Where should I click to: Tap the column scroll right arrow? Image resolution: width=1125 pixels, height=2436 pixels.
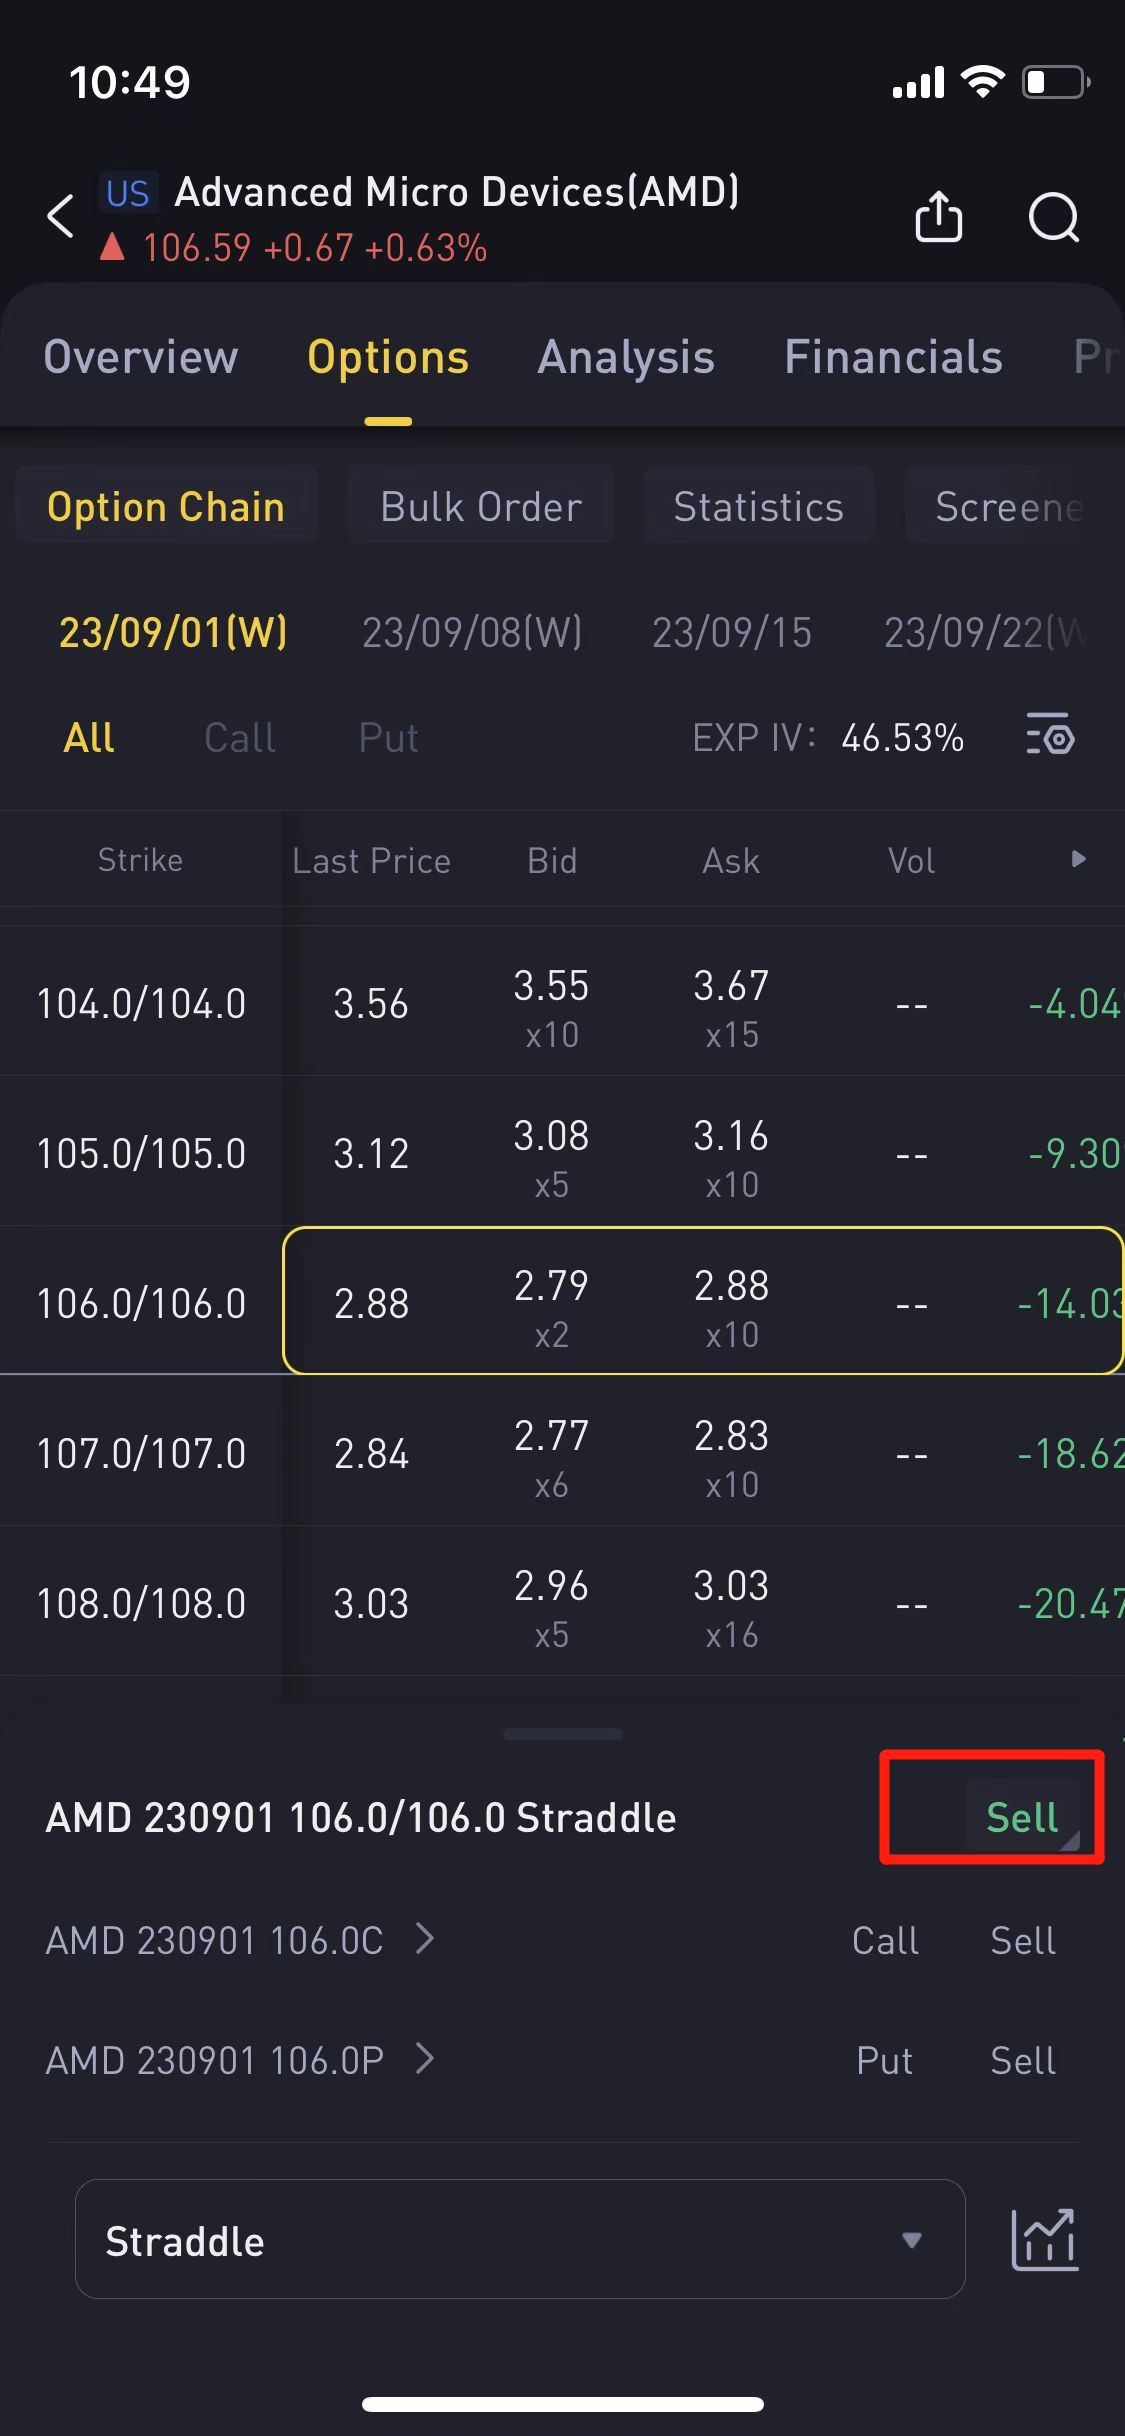(1078, 859)
